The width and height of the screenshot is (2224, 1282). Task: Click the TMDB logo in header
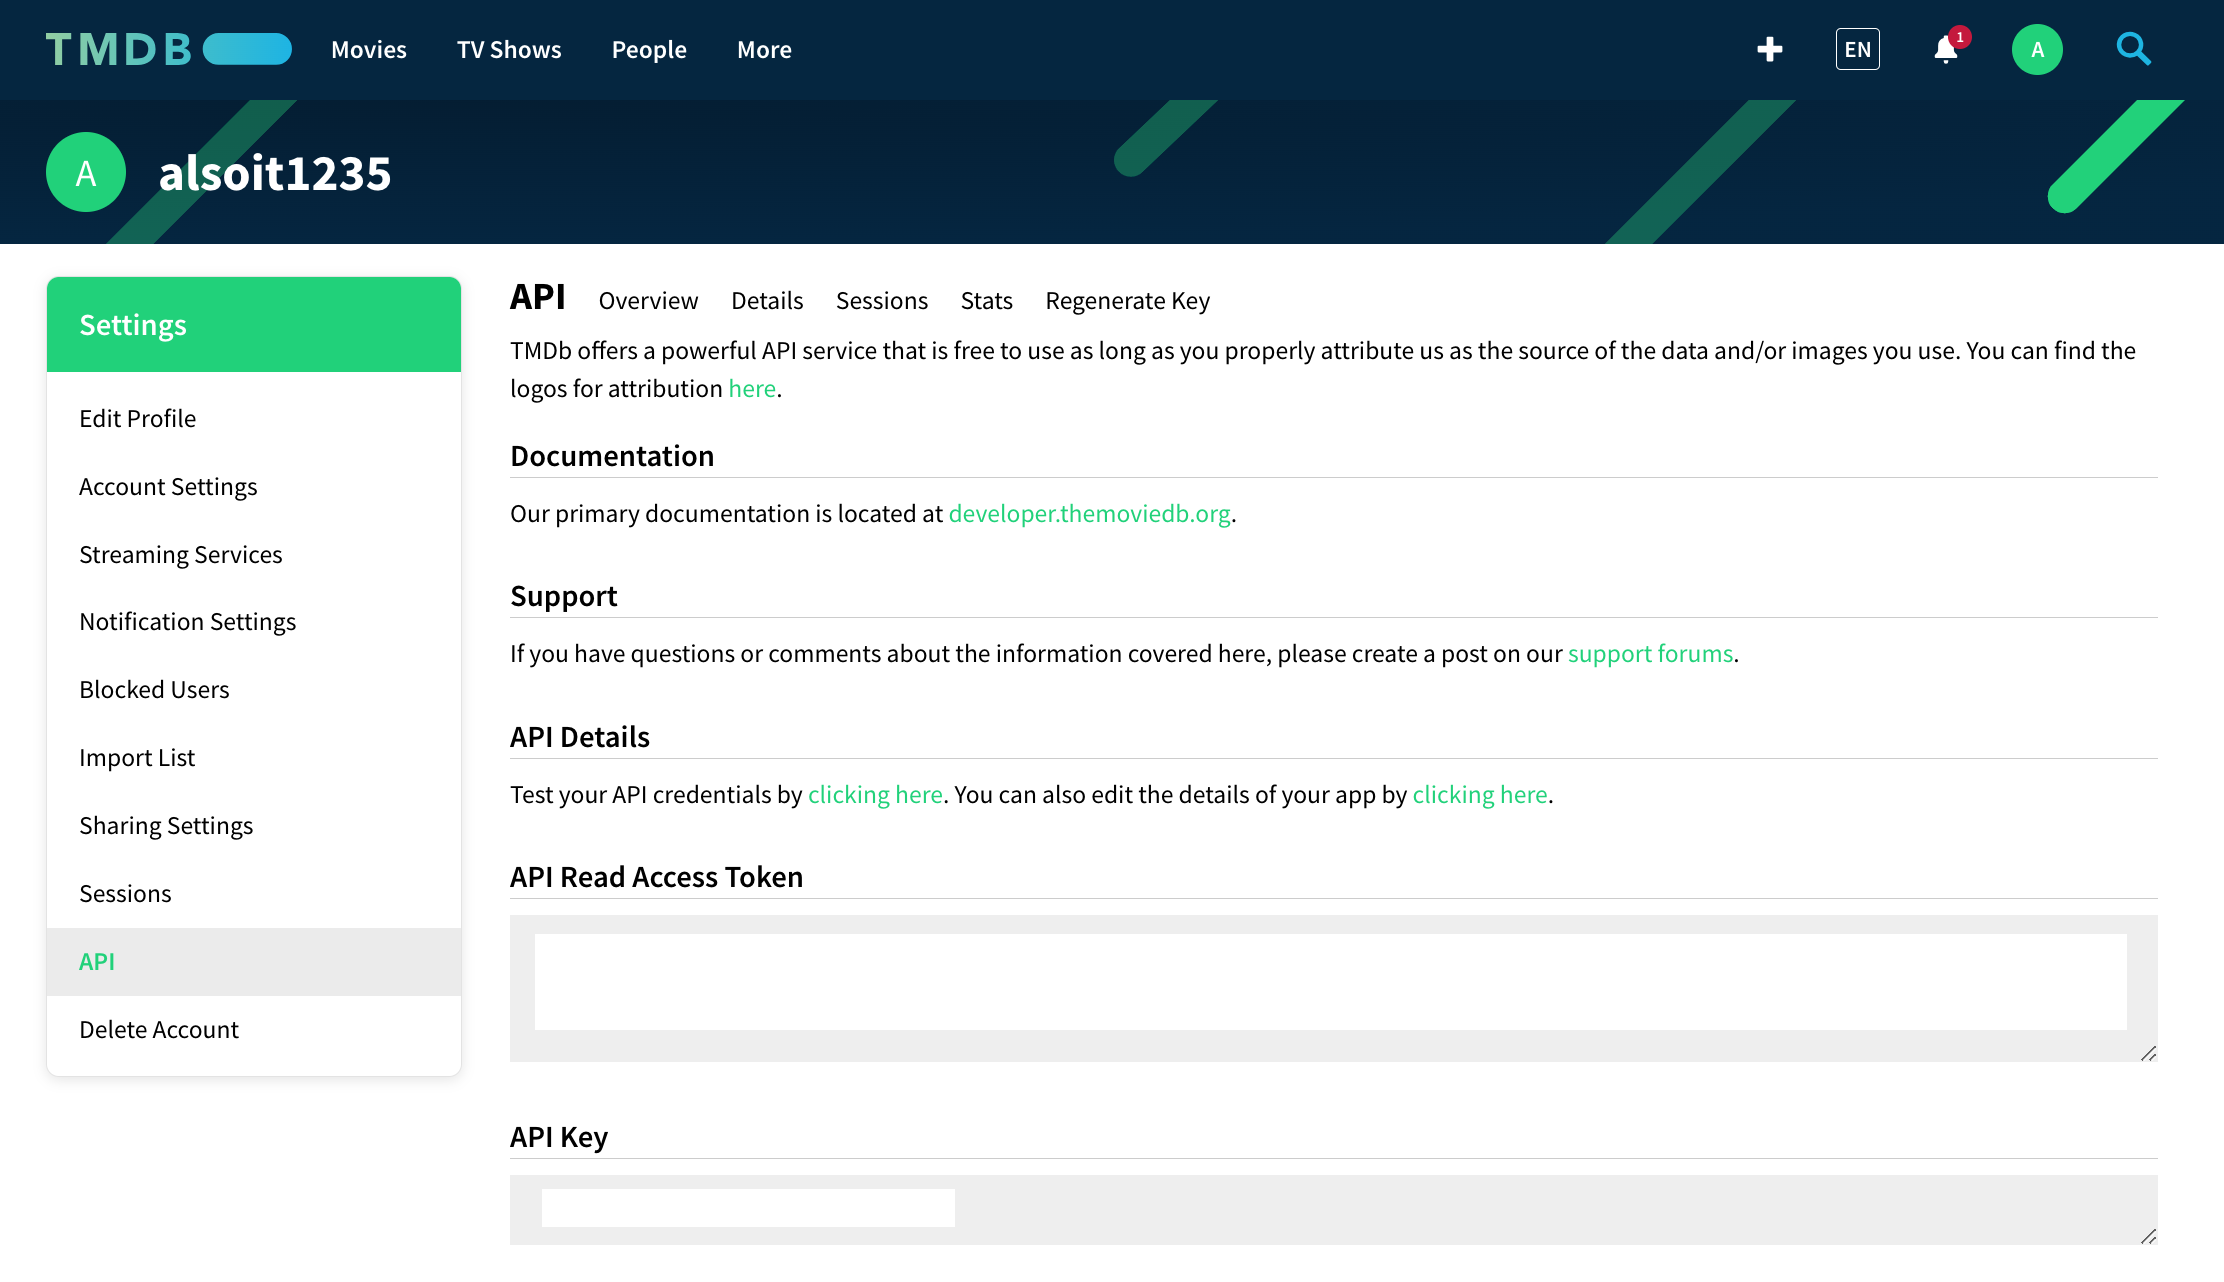click(168, 49)
